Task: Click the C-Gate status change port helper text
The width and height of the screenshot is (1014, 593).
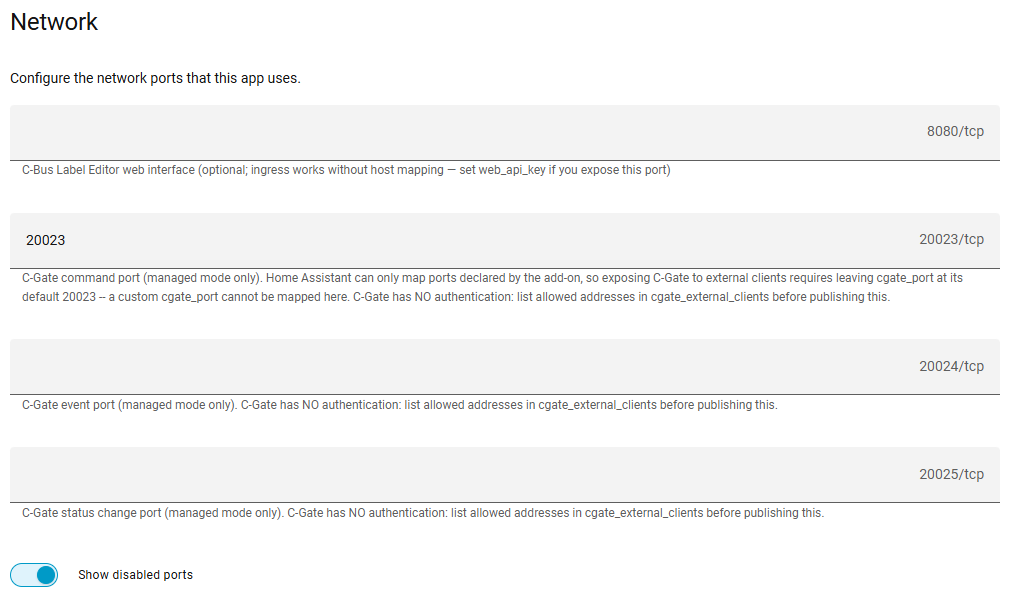Action: pyautogui.click(x=423, y=513)
